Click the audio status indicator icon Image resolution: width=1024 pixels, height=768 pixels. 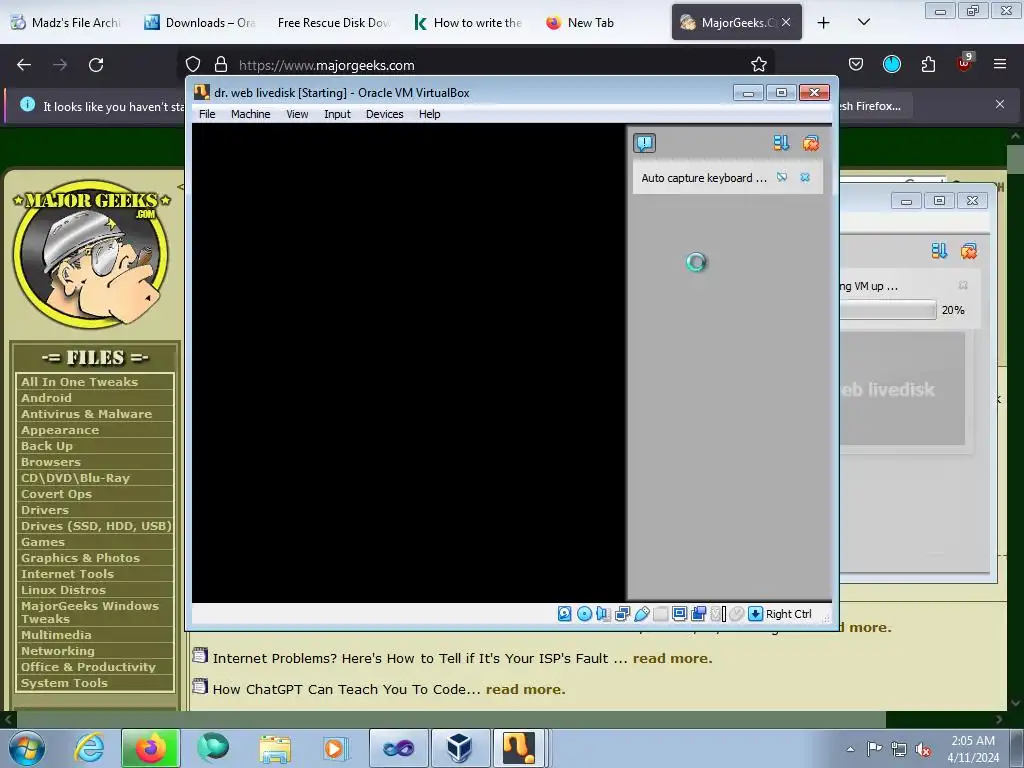tap(603, 614)
